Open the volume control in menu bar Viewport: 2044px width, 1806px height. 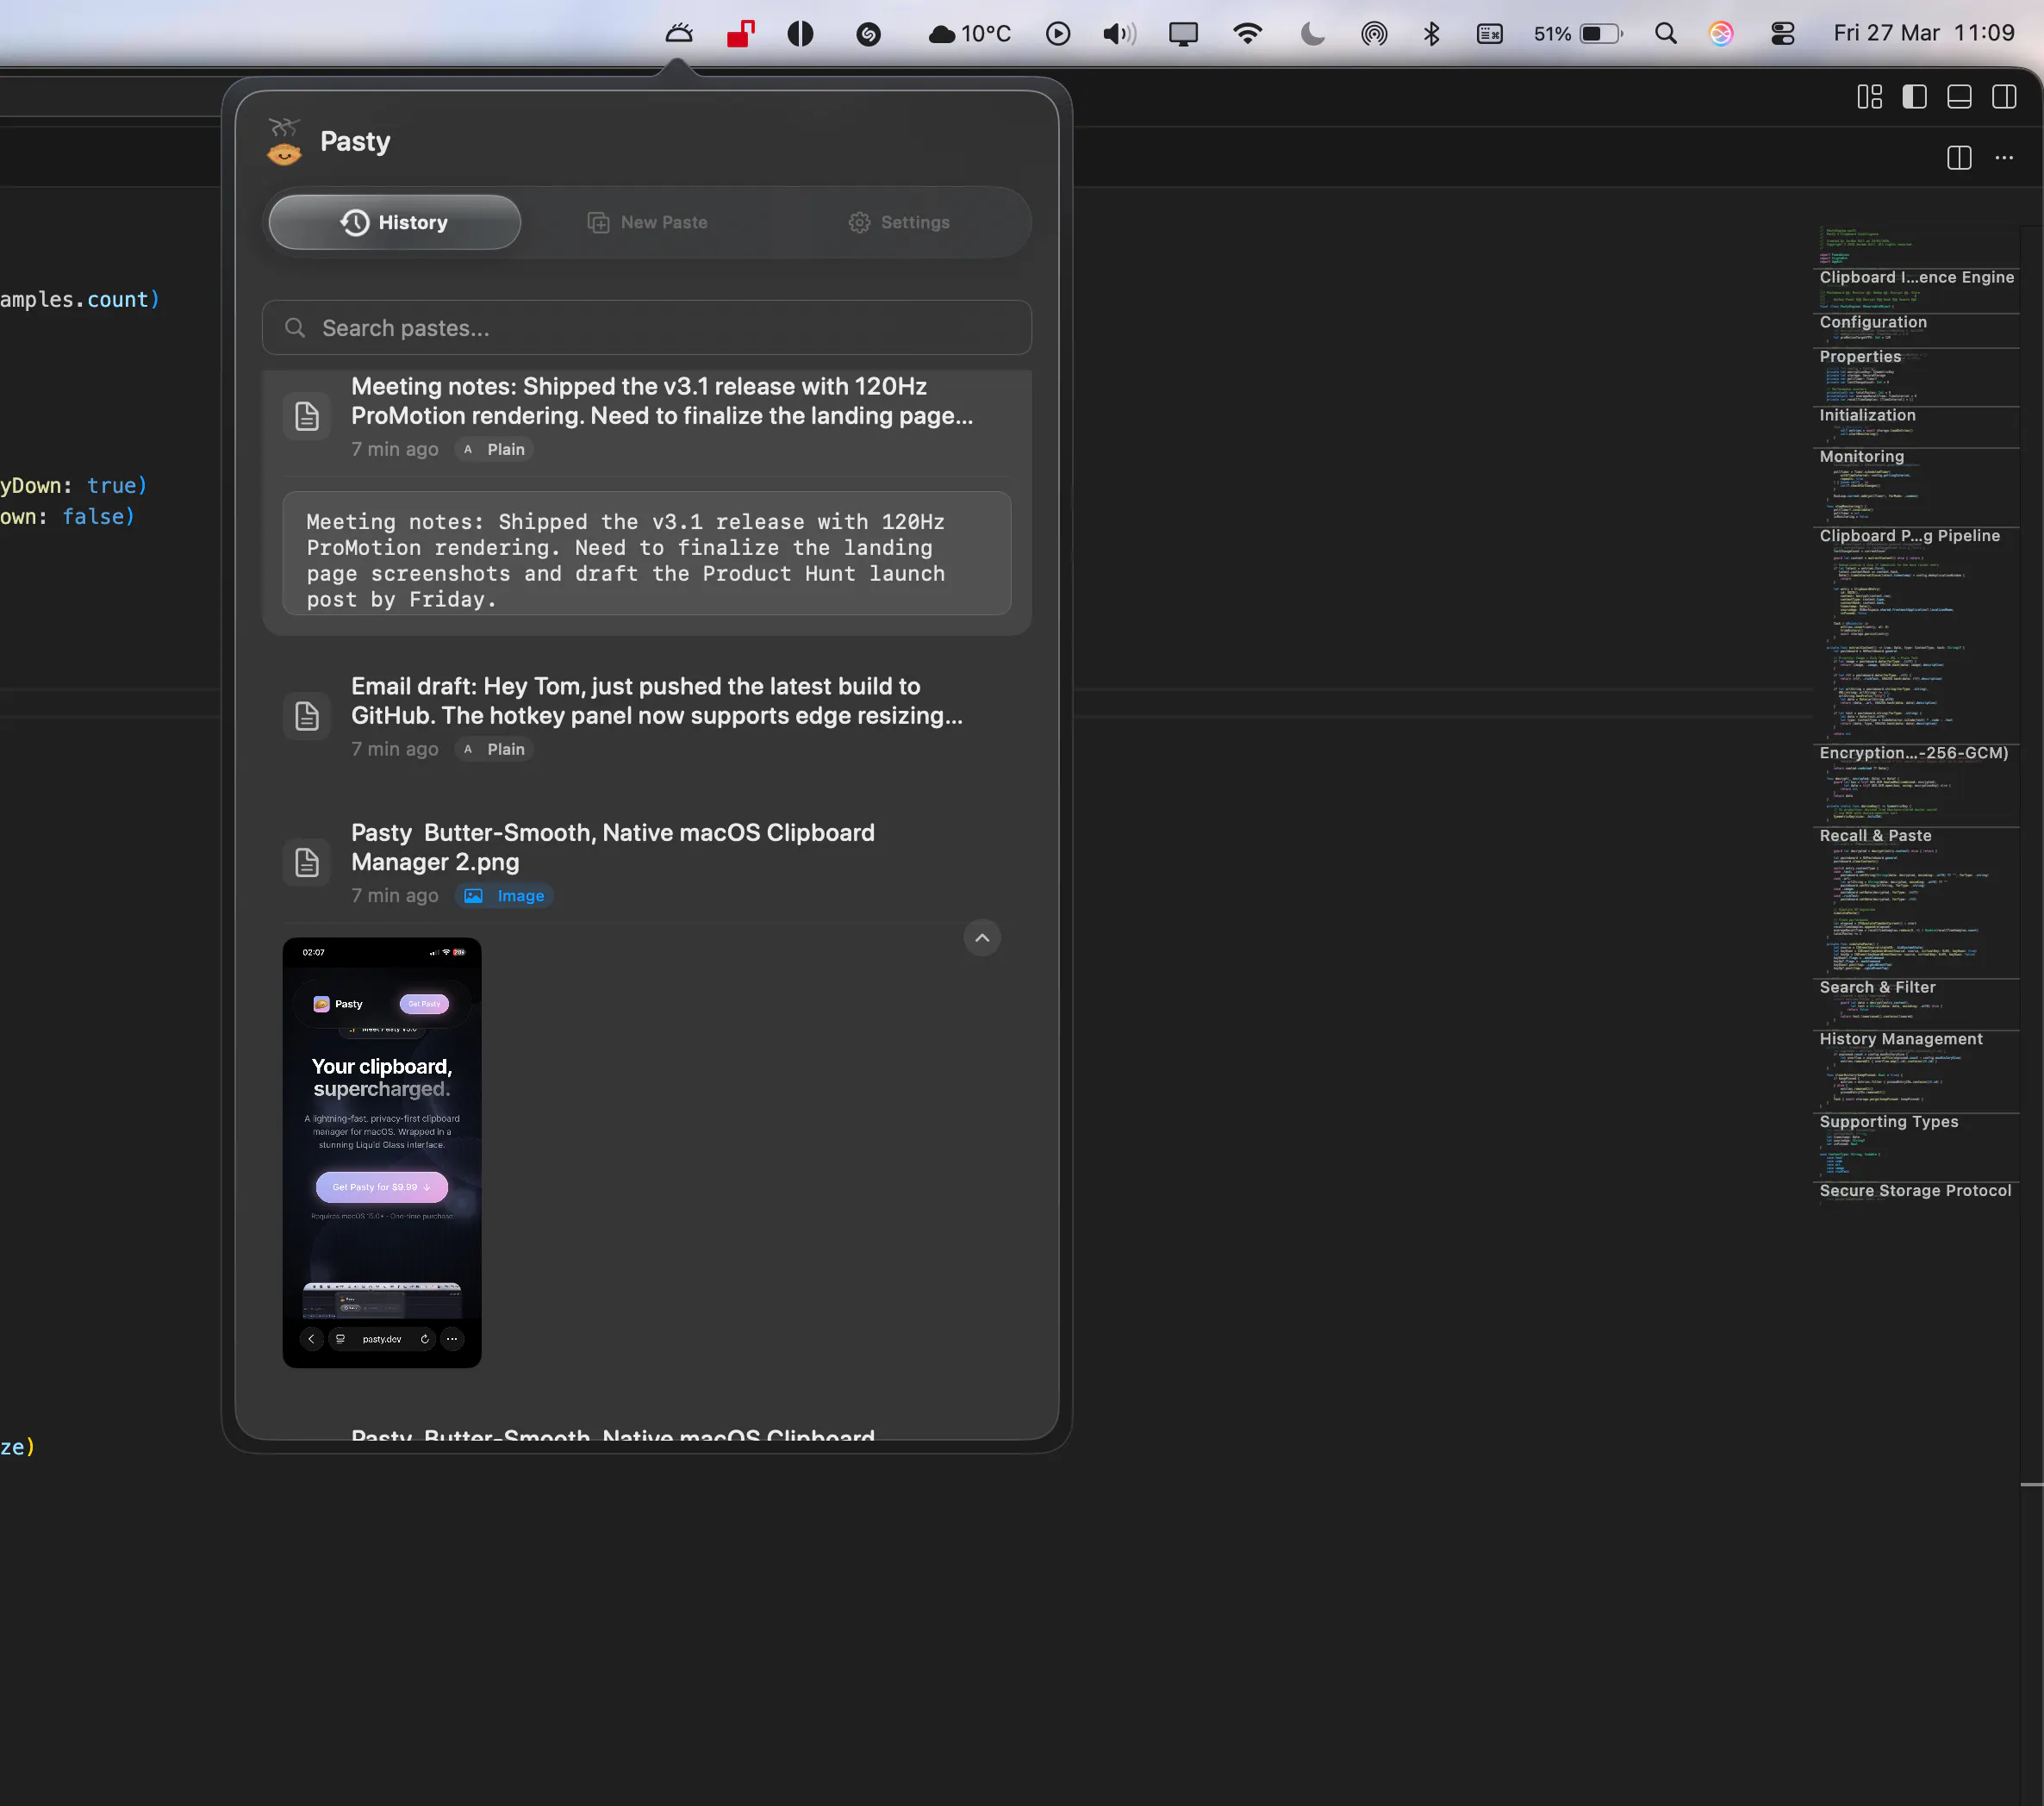coord(1119,34)
